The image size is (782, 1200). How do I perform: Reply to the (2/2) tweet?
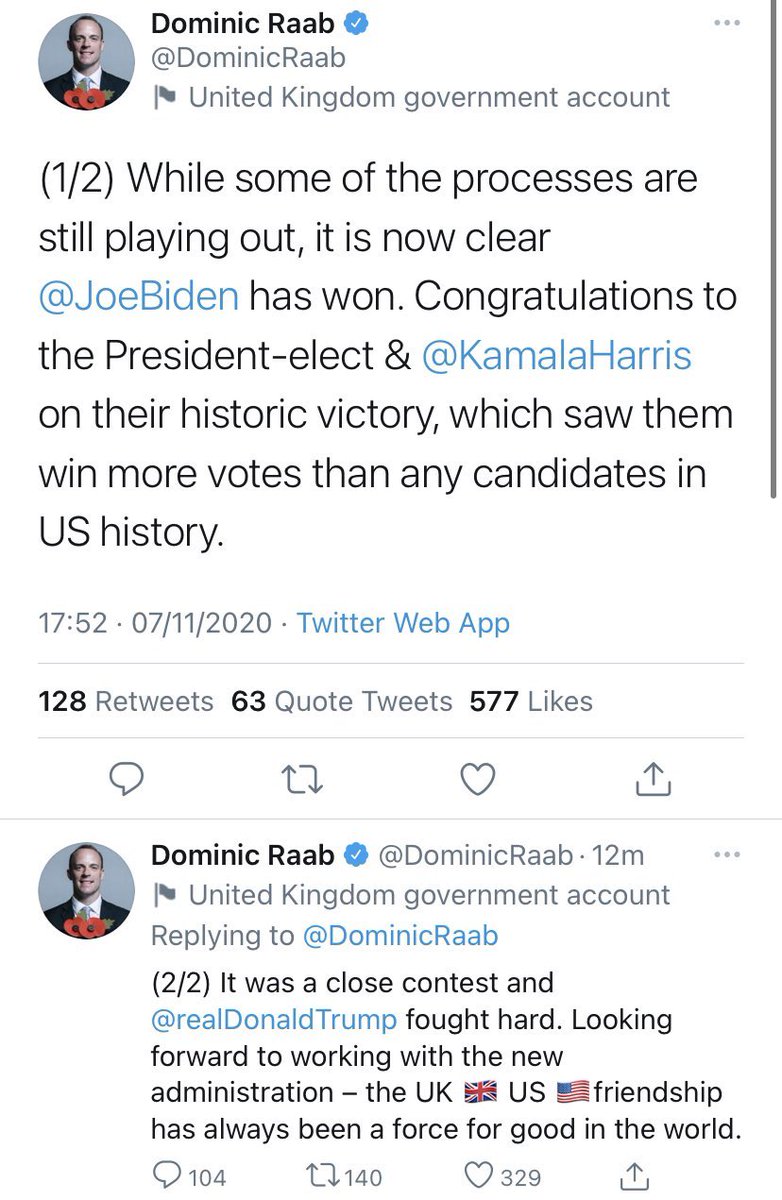168,1177
